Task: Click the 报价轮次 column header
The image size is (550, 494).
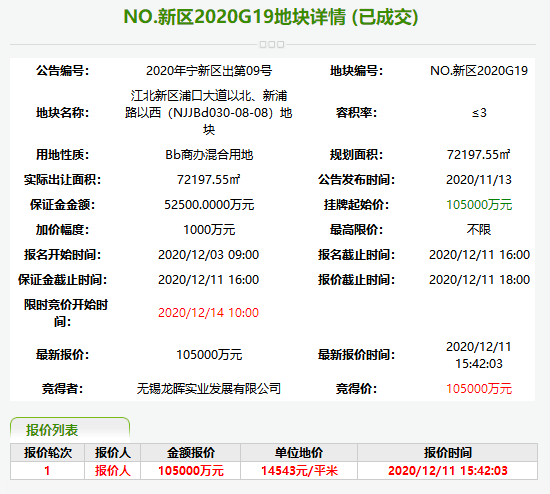Action: click(x=48, y=453)
